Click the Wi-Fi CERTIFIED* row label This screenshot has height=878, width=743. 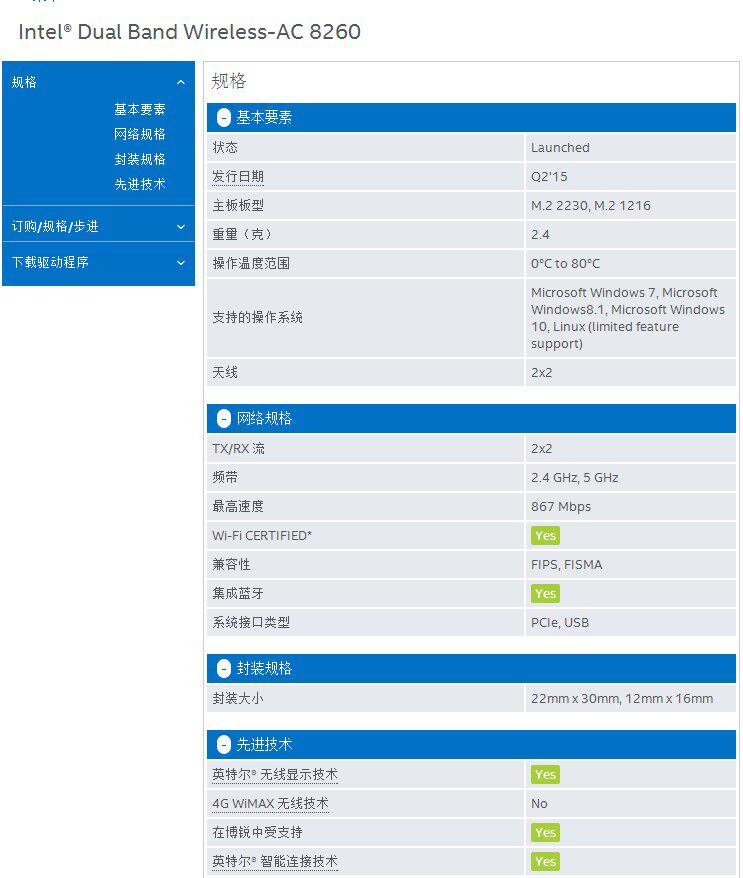click(x=262, y=536)
